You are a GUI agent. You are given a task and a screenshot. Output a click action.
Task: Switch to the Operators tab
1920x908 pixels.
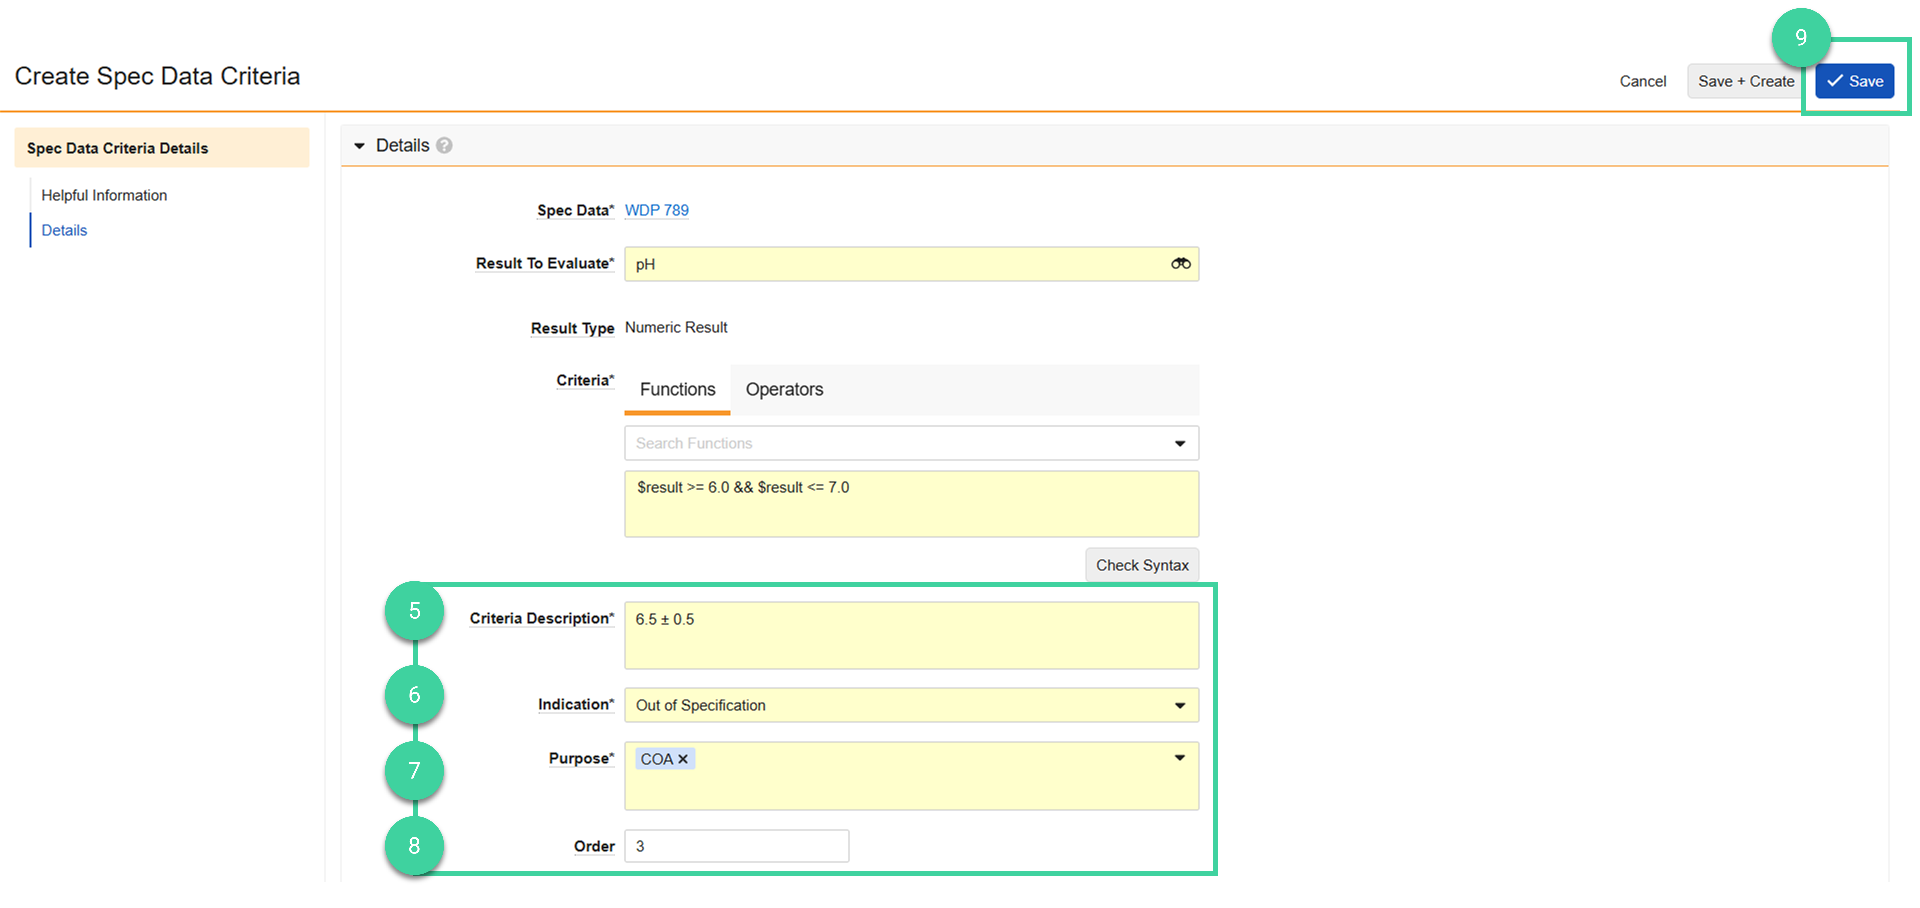click(x=784, y=390)
